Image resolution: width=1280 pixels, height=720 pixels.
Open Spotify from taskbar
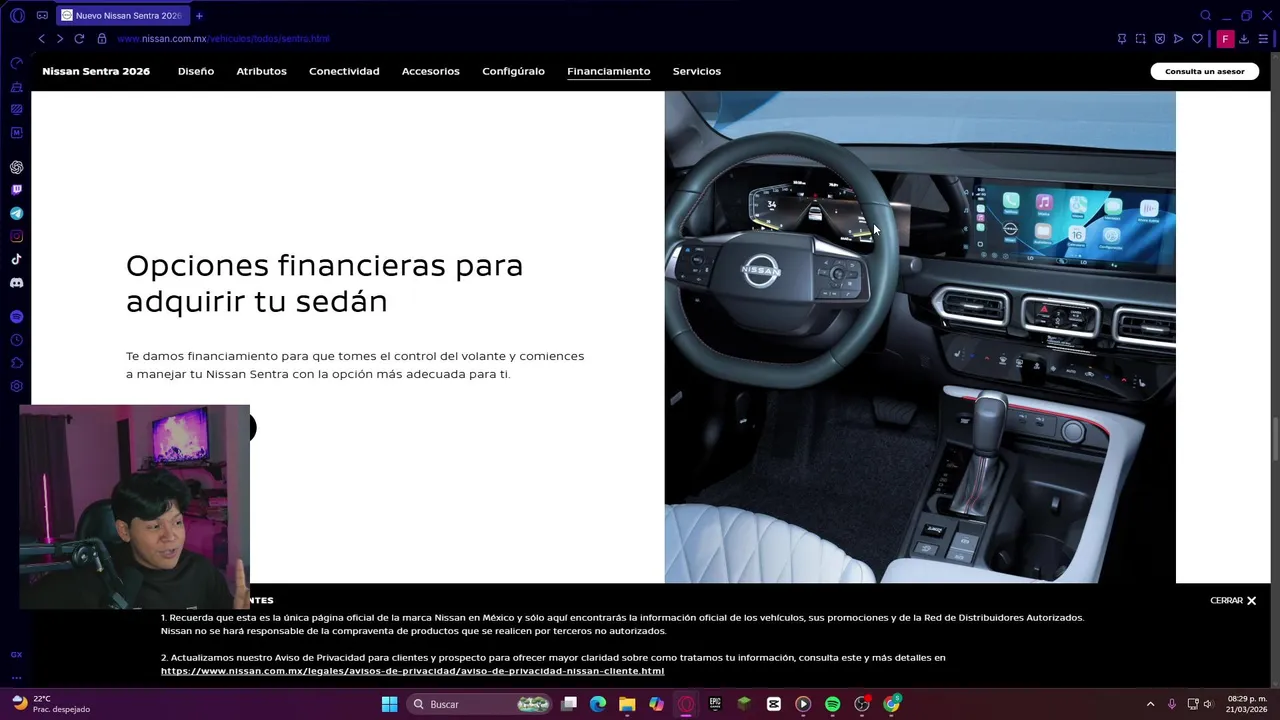pyautogui.click(x=832, y=704)
